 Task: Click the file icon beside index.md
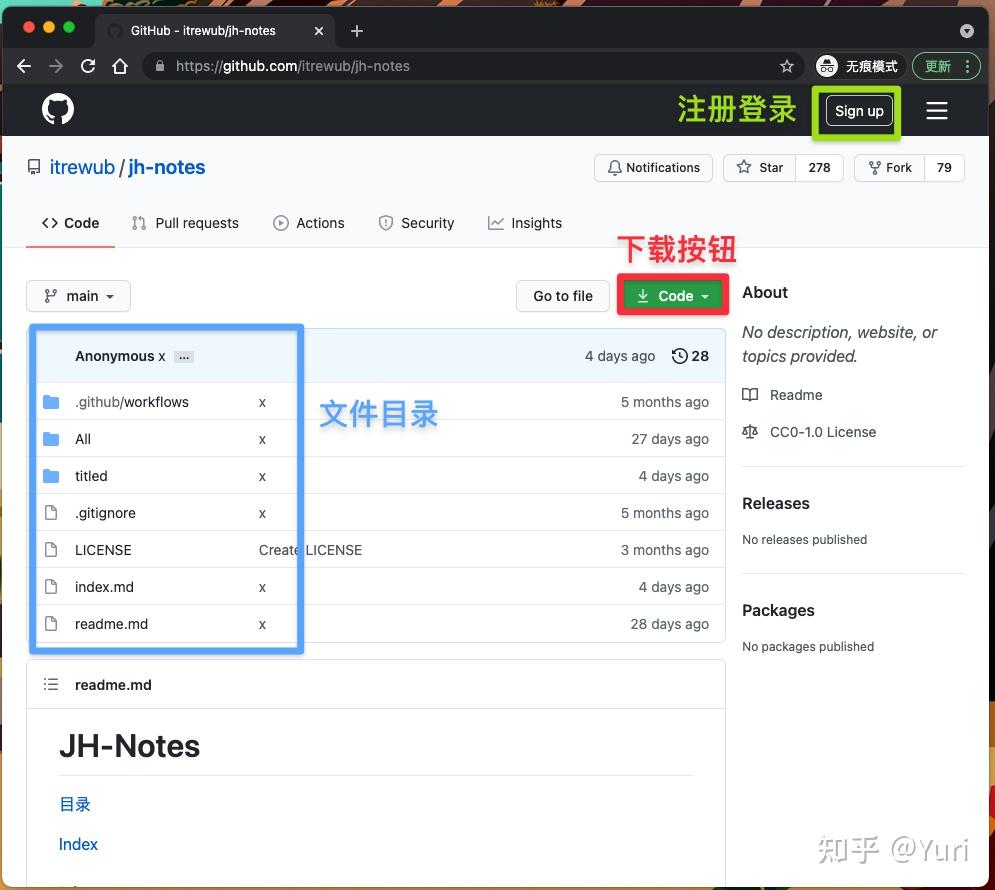click(51, 586)
